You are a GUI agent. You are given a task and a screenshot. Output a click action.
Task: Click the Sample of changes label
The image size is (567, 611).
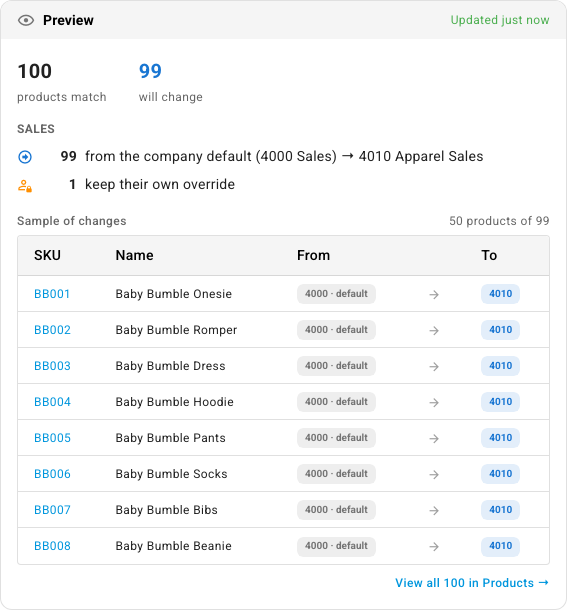[72, 221]
